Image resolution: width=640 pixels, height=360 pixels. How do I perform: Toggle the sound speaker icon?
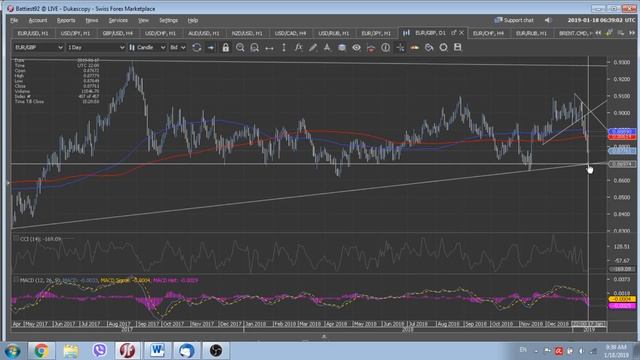548,20
